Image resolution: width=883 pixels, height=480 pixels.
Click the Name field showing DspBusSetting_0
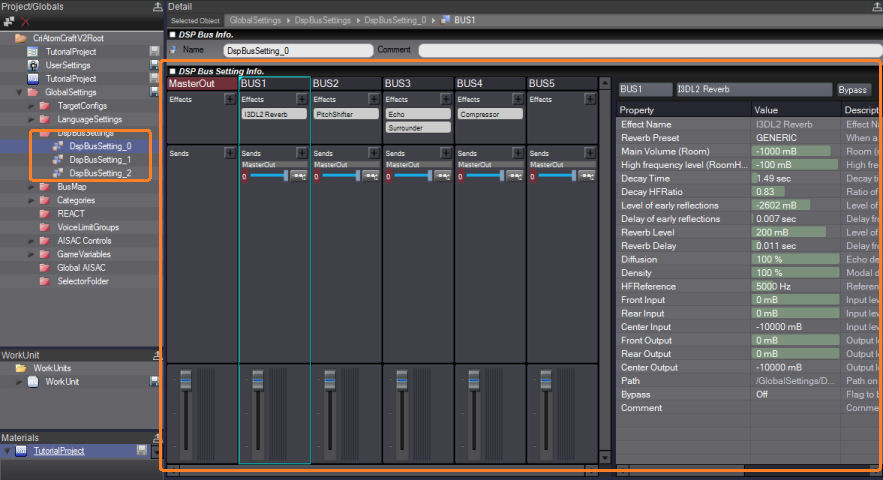point(298,51)
